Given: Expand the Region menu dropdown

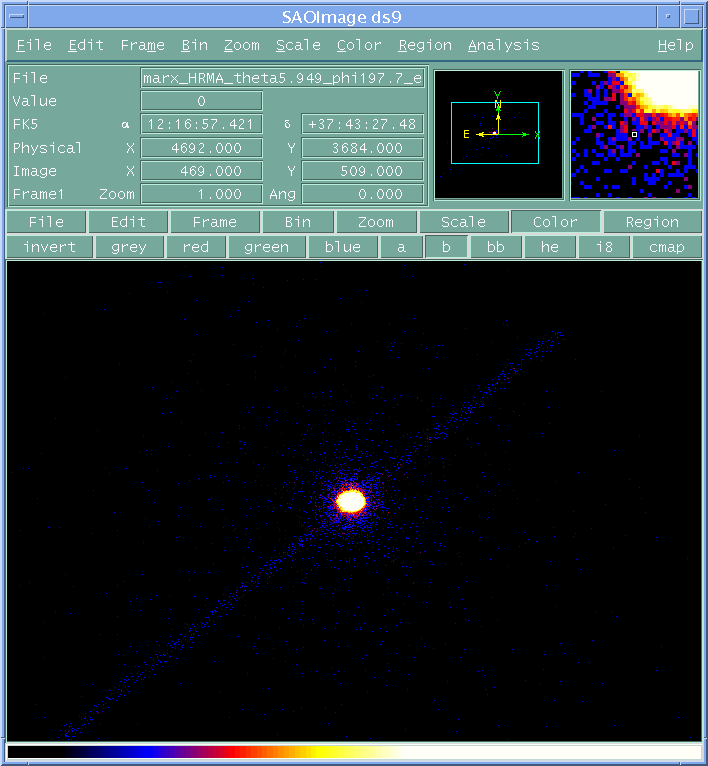Looking at the screenshot, I should (x=424, y=45).
